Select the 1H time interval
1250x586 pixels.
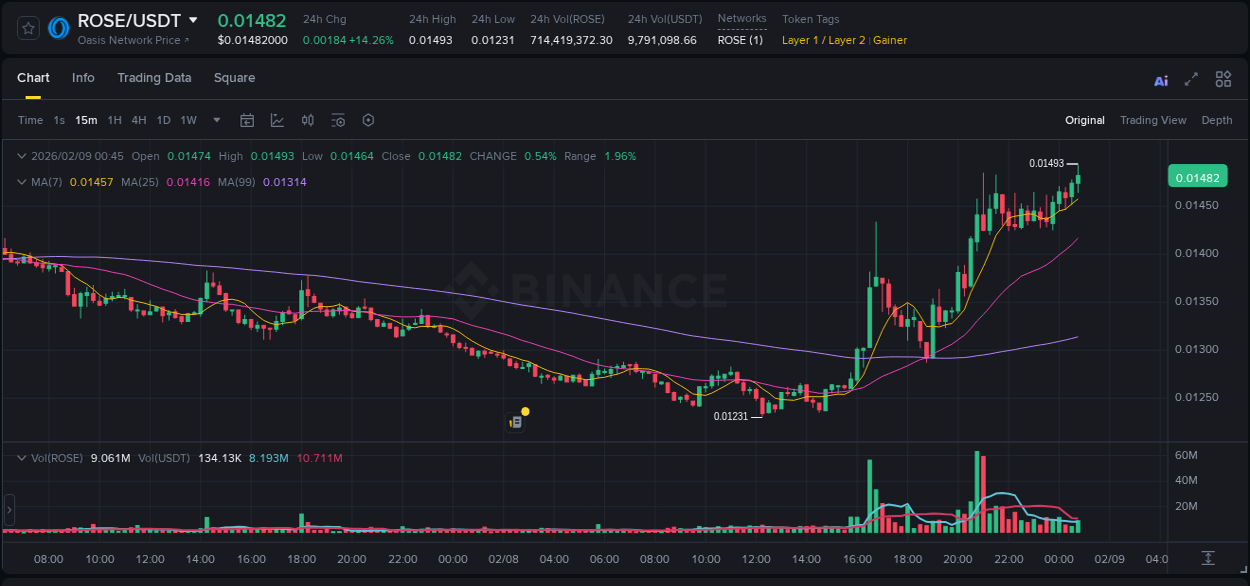tap(114, 120)
